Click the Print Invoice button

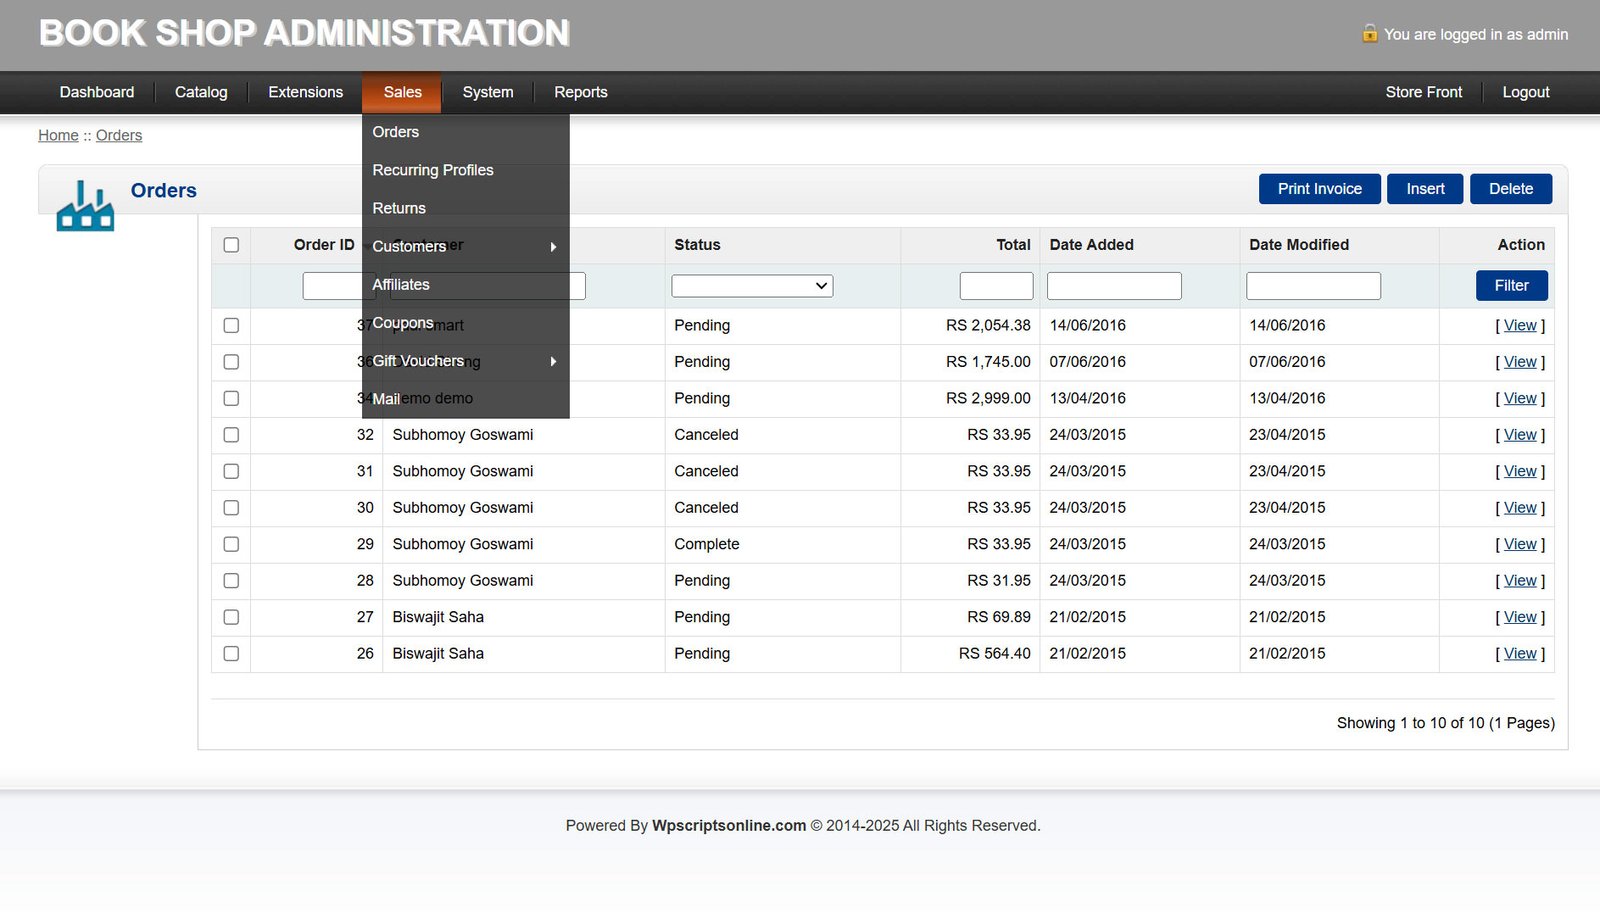[1320, 189]
